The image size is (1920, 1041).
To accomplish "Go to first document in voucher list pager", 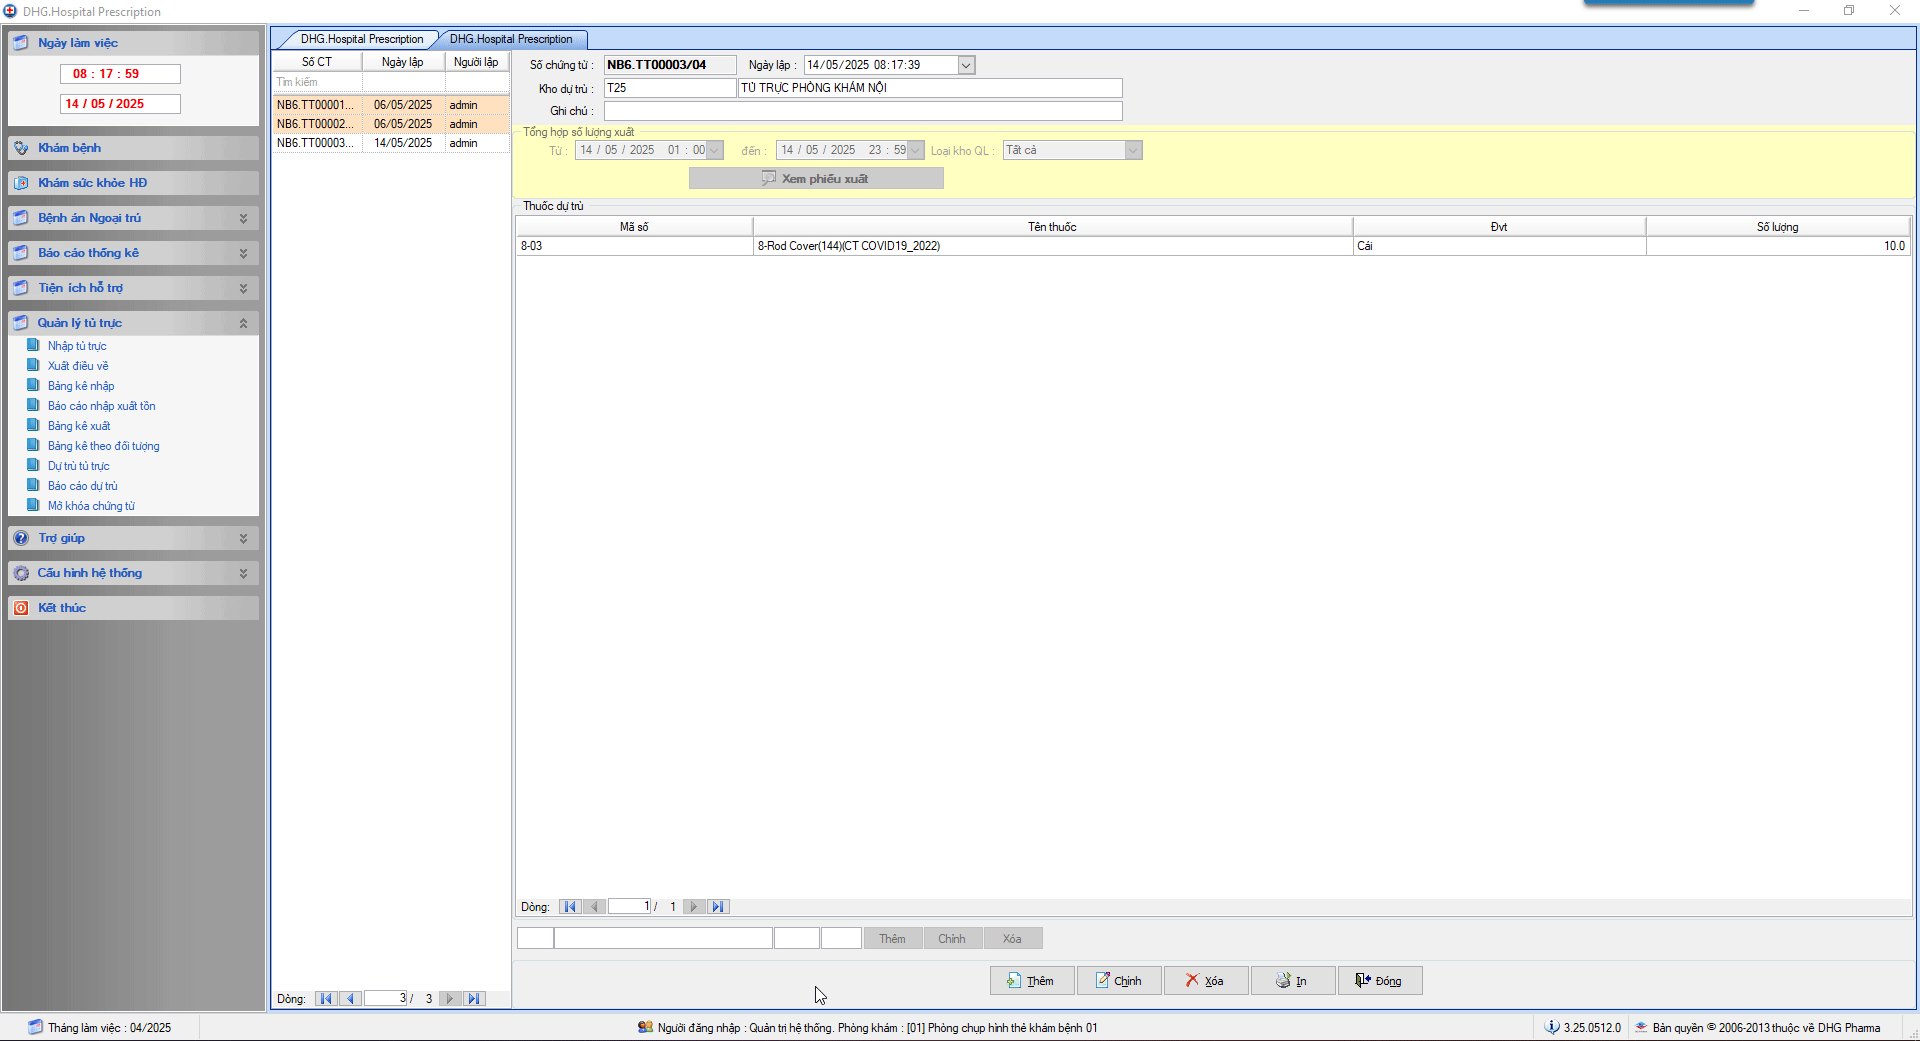I will [x=326, y=999].
